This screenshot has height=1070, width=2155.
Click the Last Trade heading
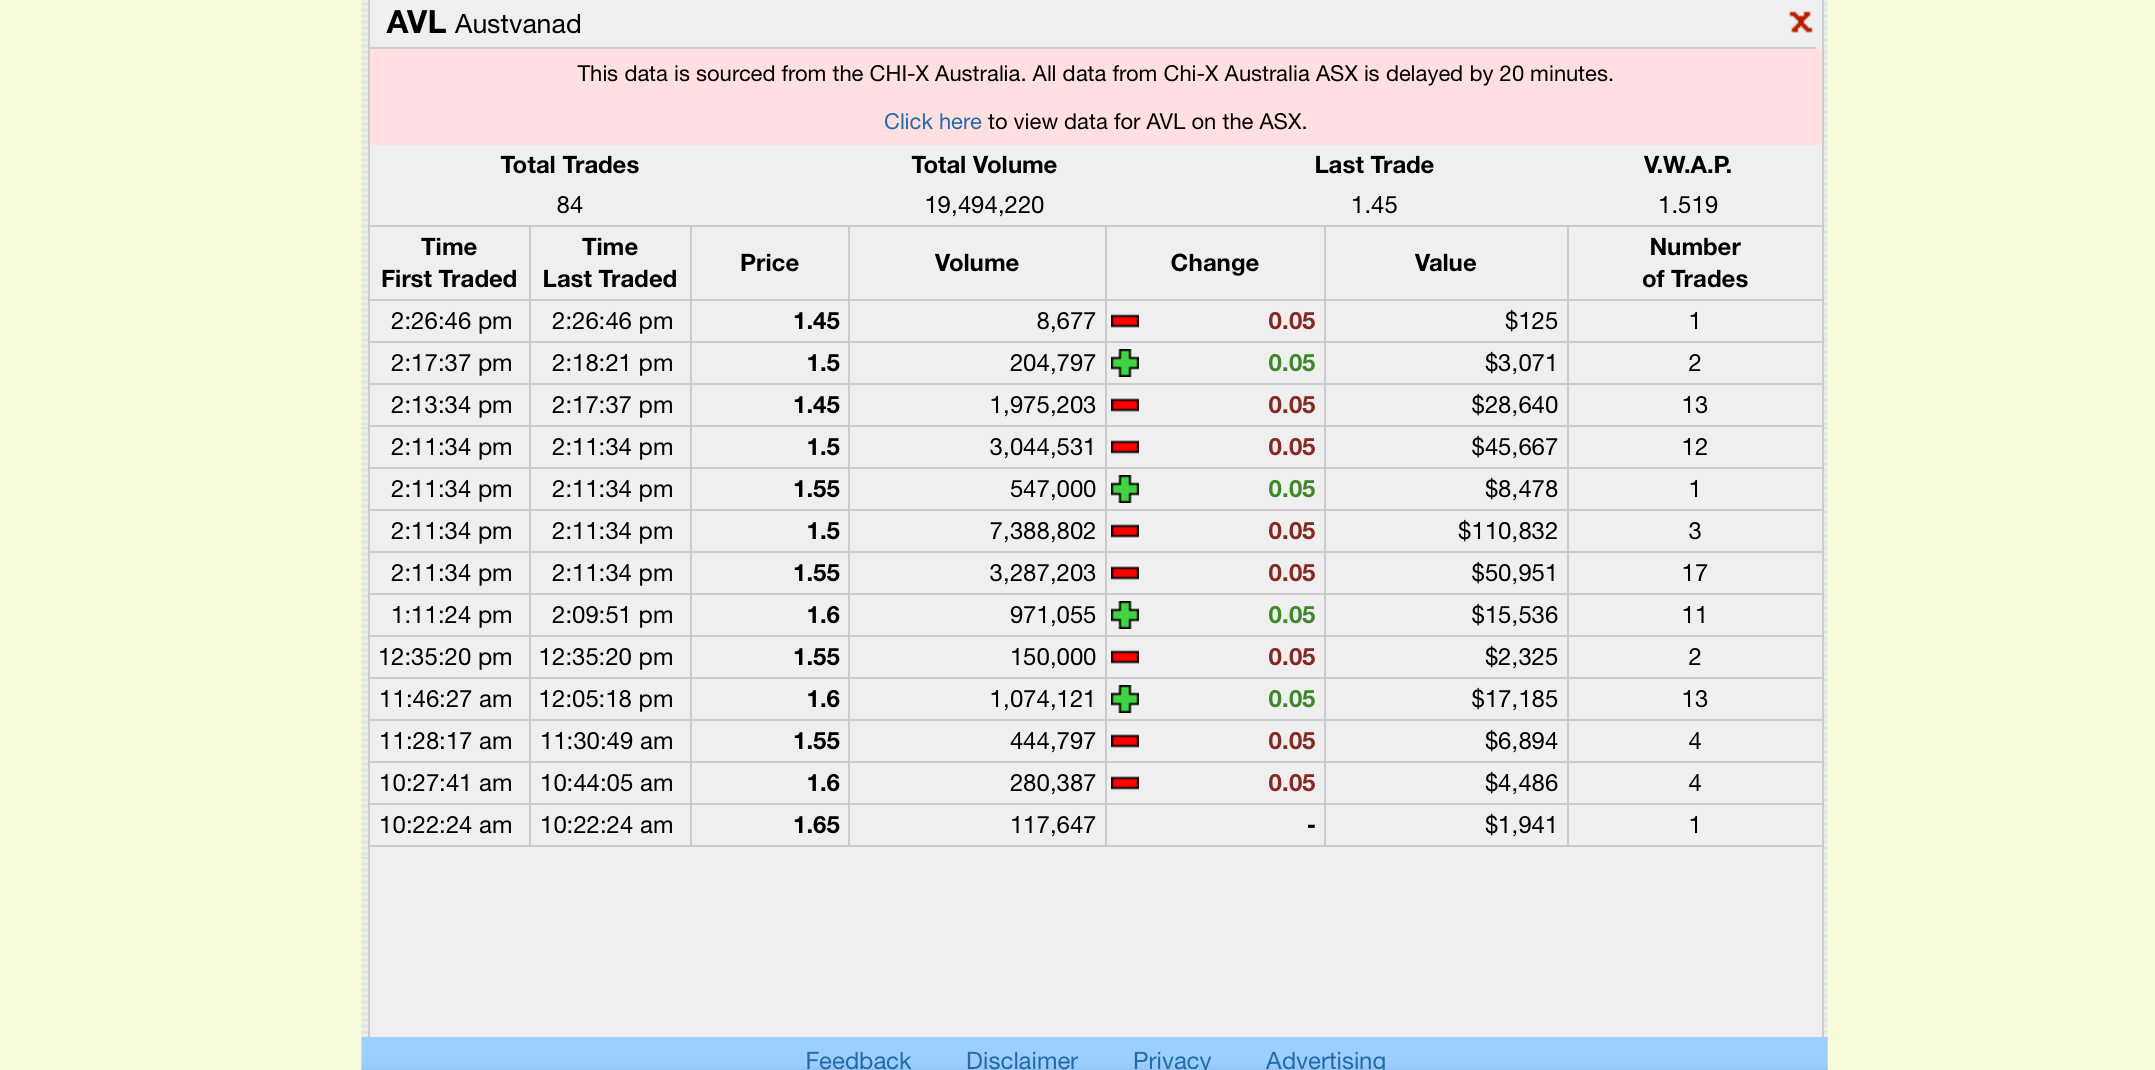(1374, 165)
